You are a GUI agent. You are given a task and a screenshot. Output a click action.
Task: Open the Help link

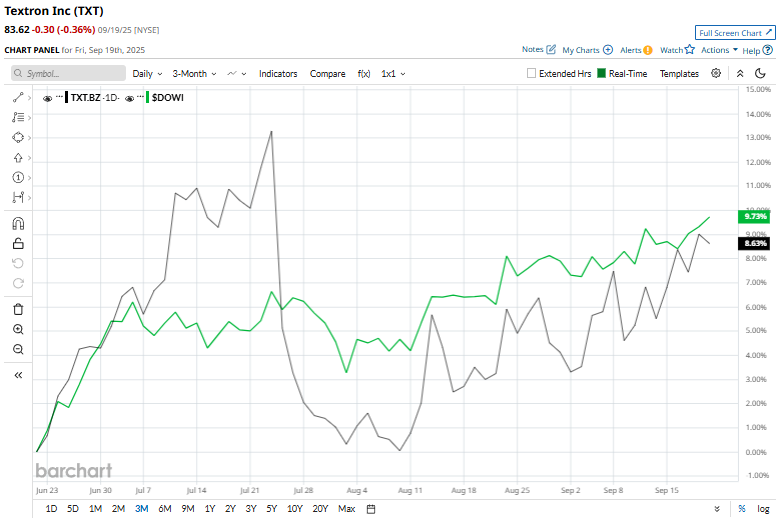coord(757,51)
